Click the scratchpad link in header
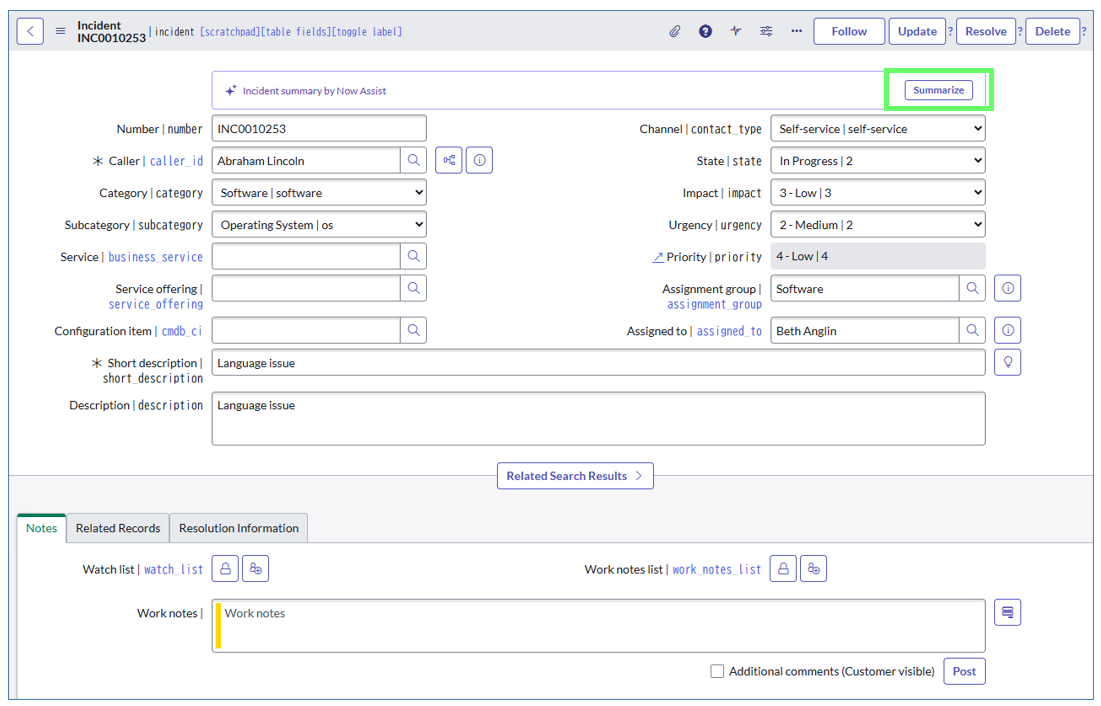1101x706 pixels. tap(230, 32)
